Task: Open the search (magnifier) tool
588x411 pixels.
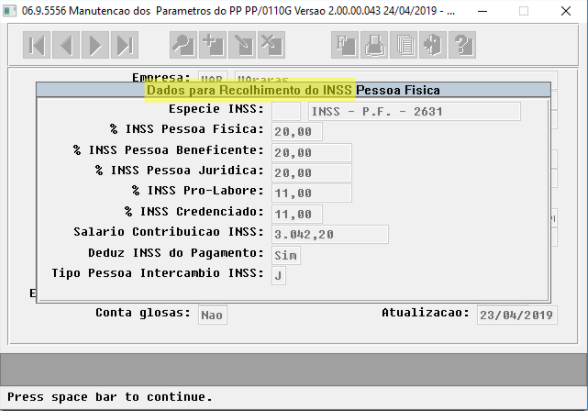Action: click(x=183, y=45)
